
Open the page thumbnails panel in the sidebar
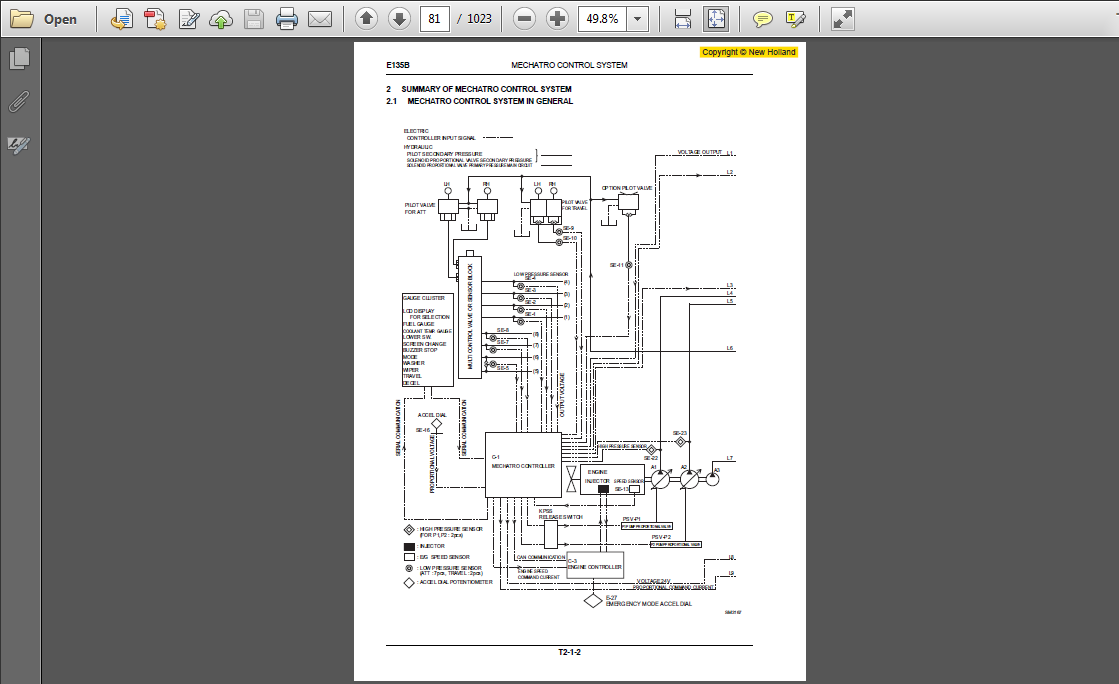[19, 59]
